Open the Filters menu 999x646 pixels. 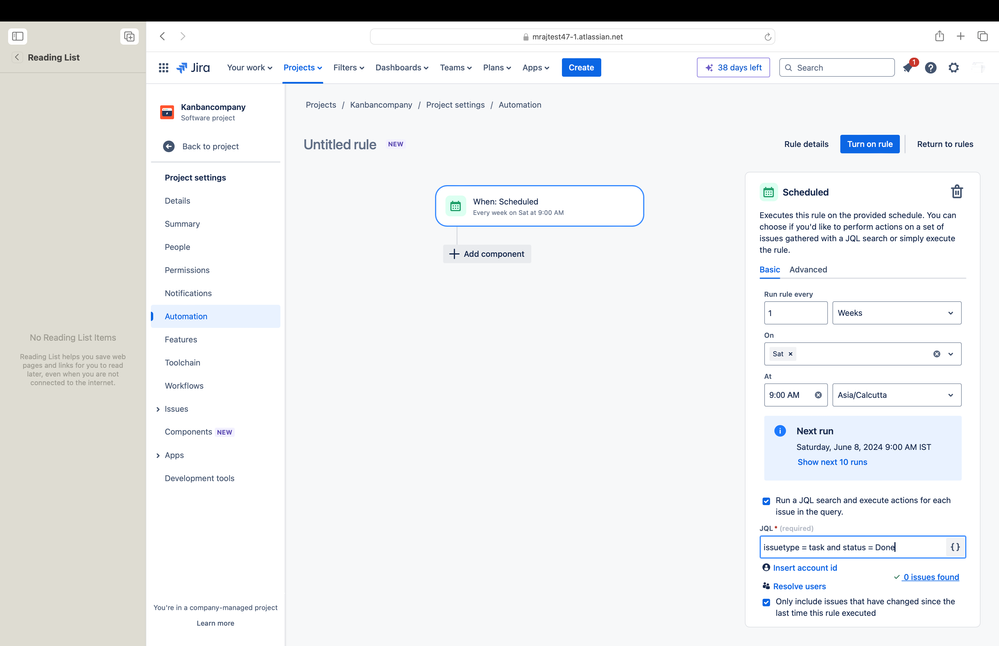[x=349, y=68]
